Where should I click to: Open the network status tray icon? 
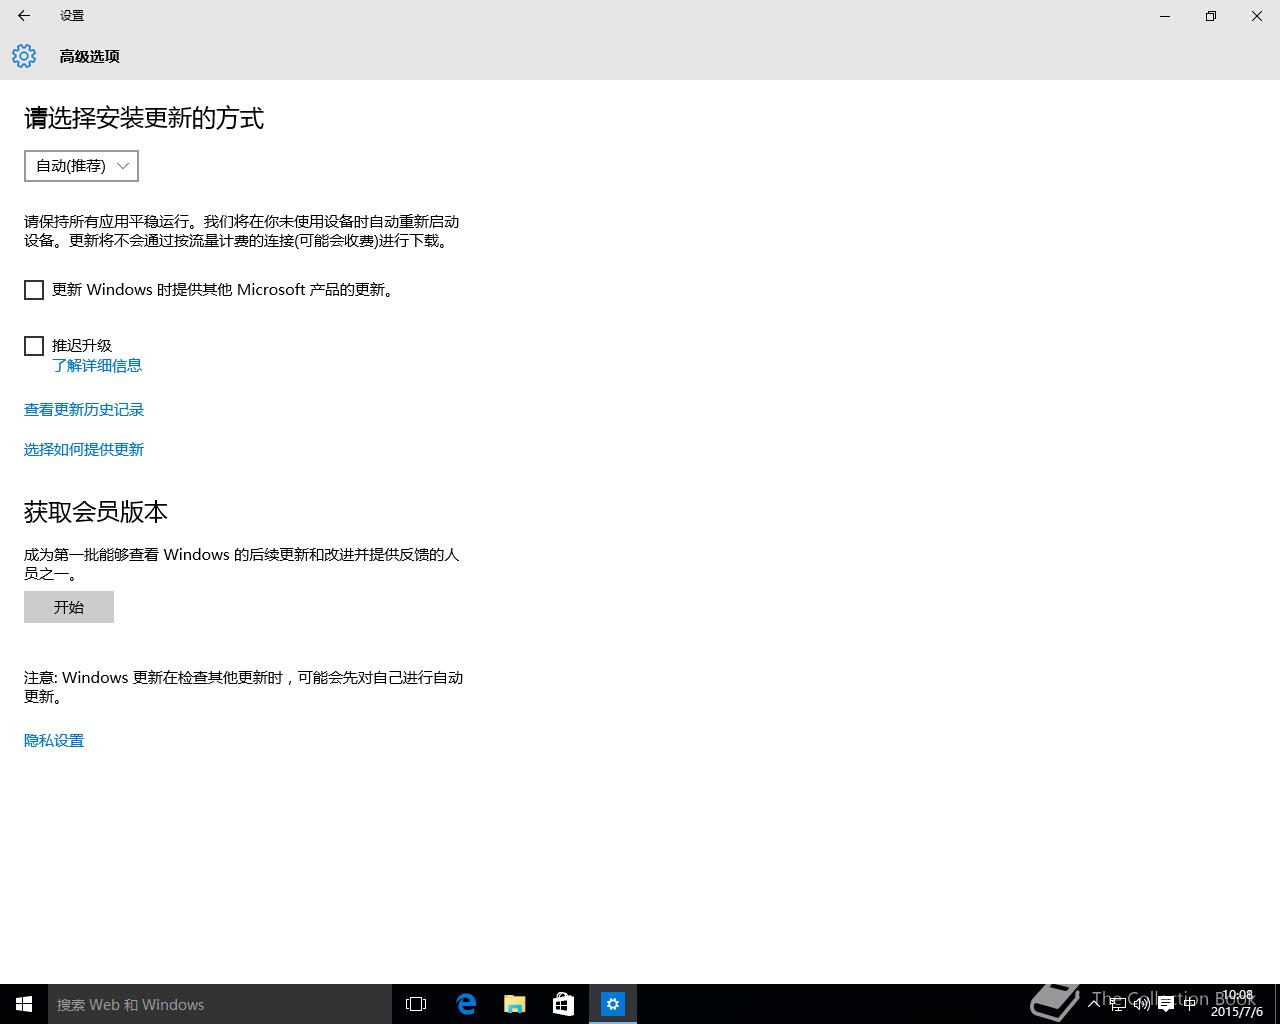1118,1004
